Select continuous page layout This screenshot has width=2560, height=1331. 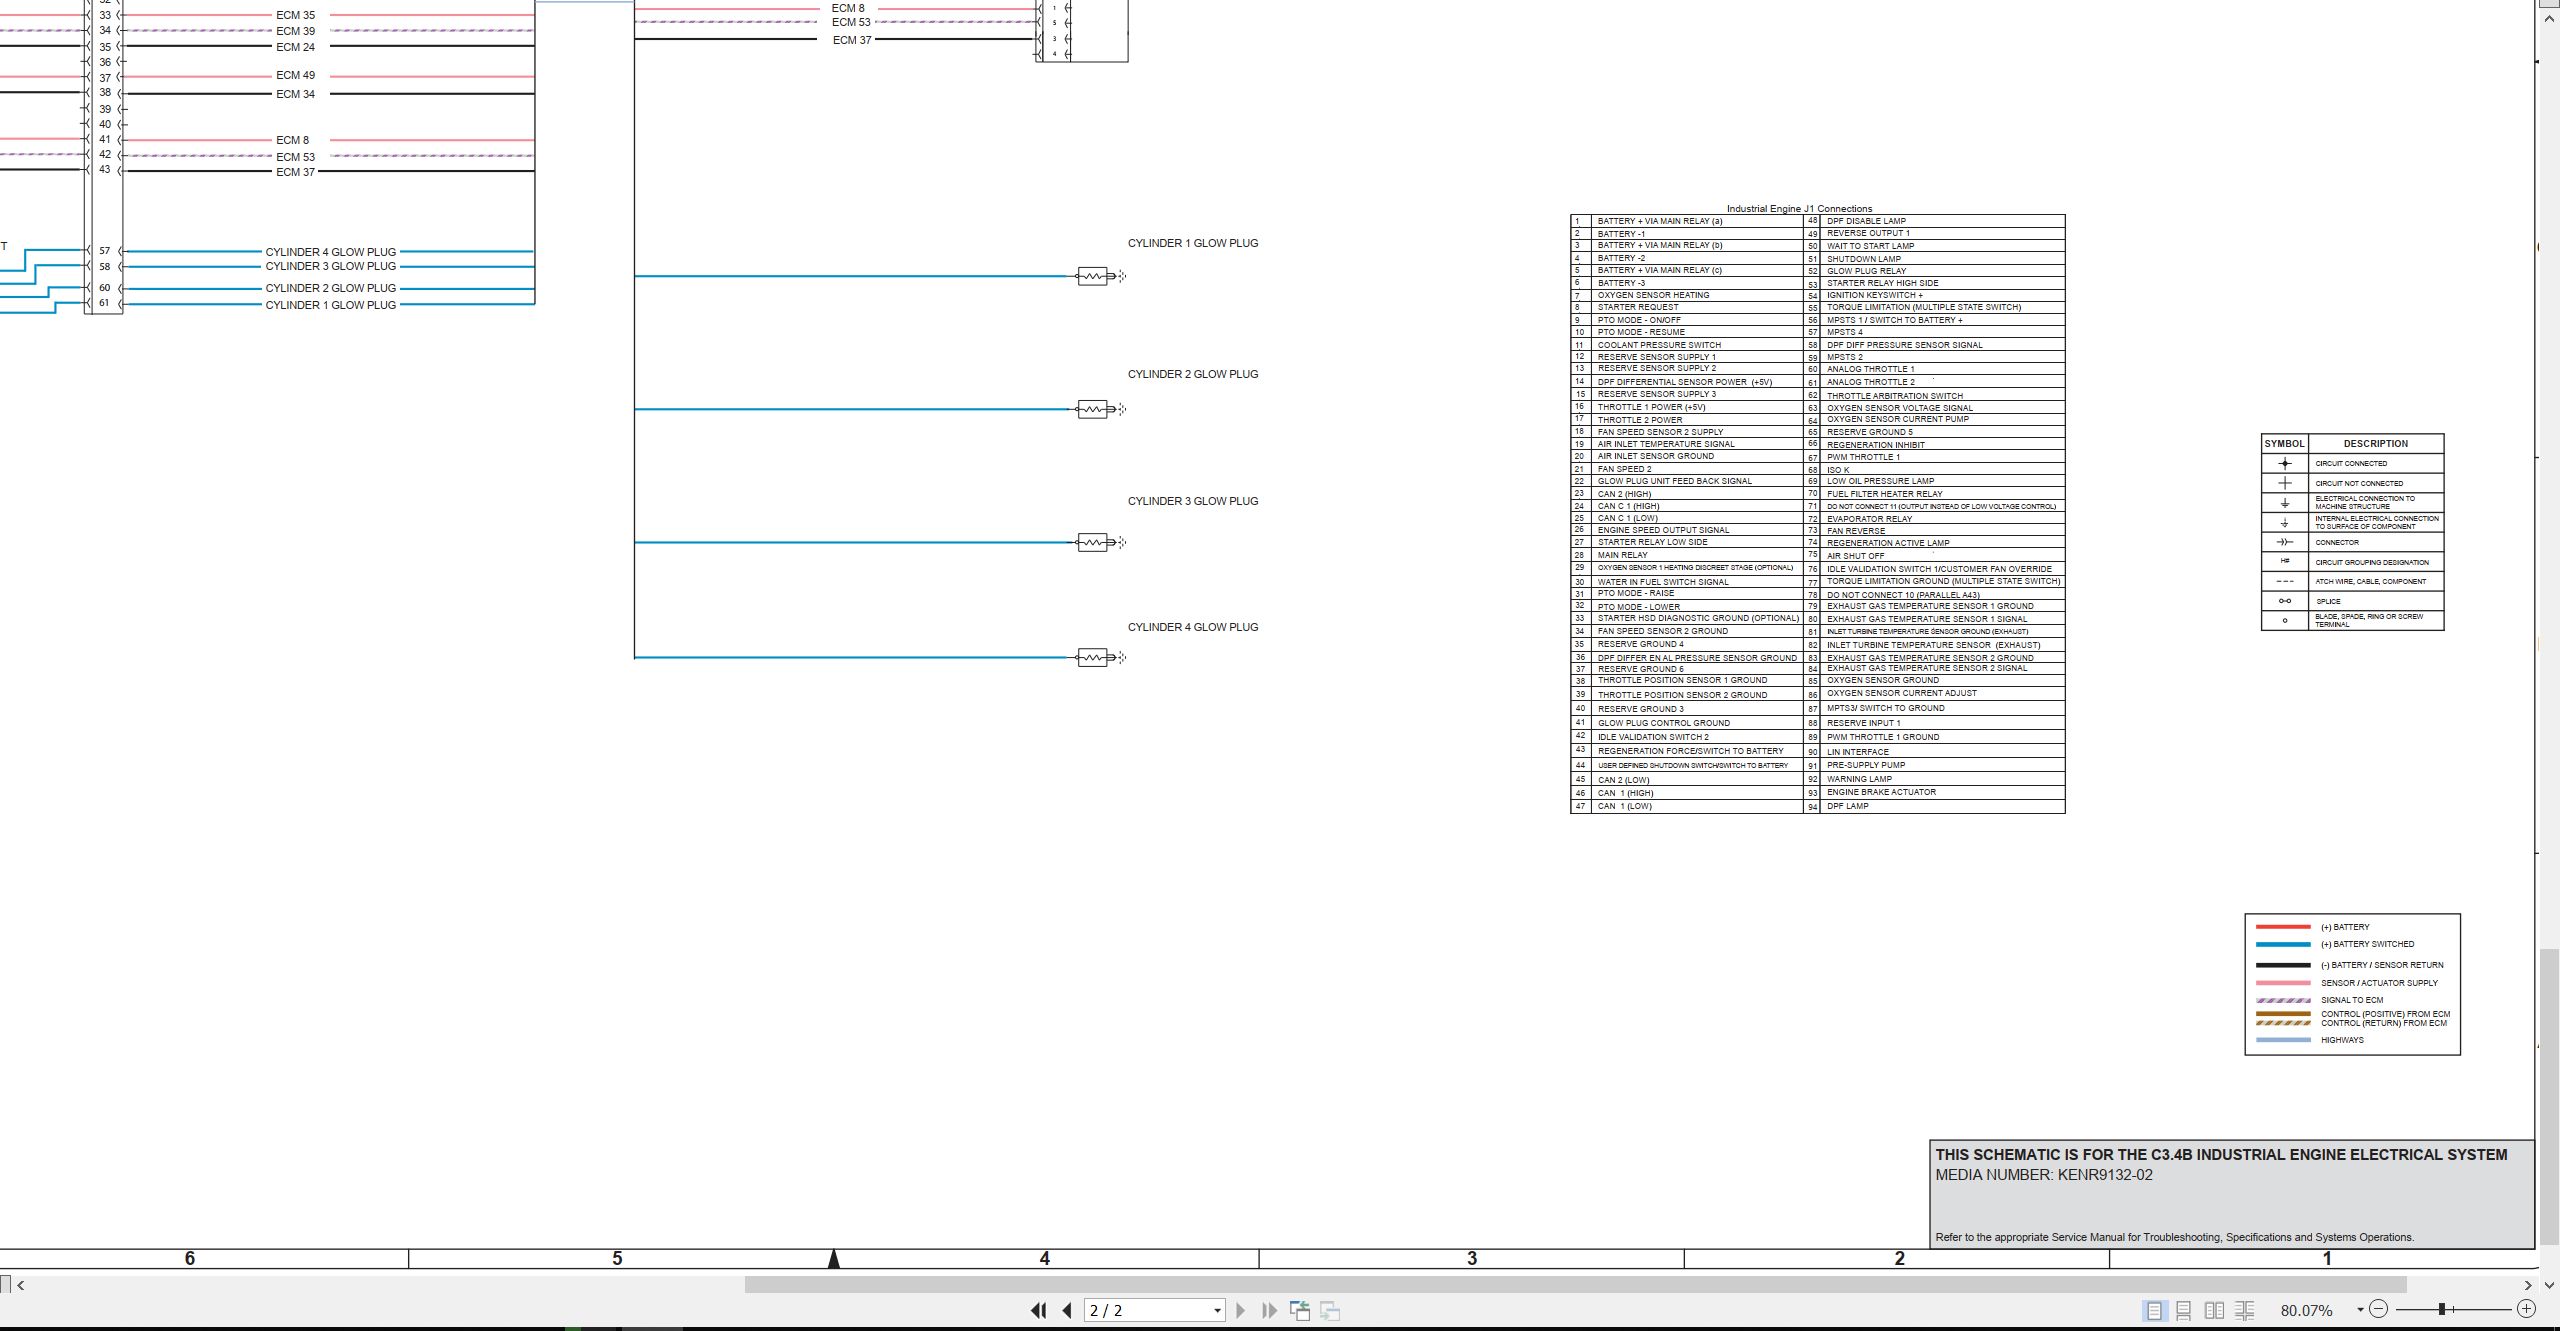pos(2184,1310)
